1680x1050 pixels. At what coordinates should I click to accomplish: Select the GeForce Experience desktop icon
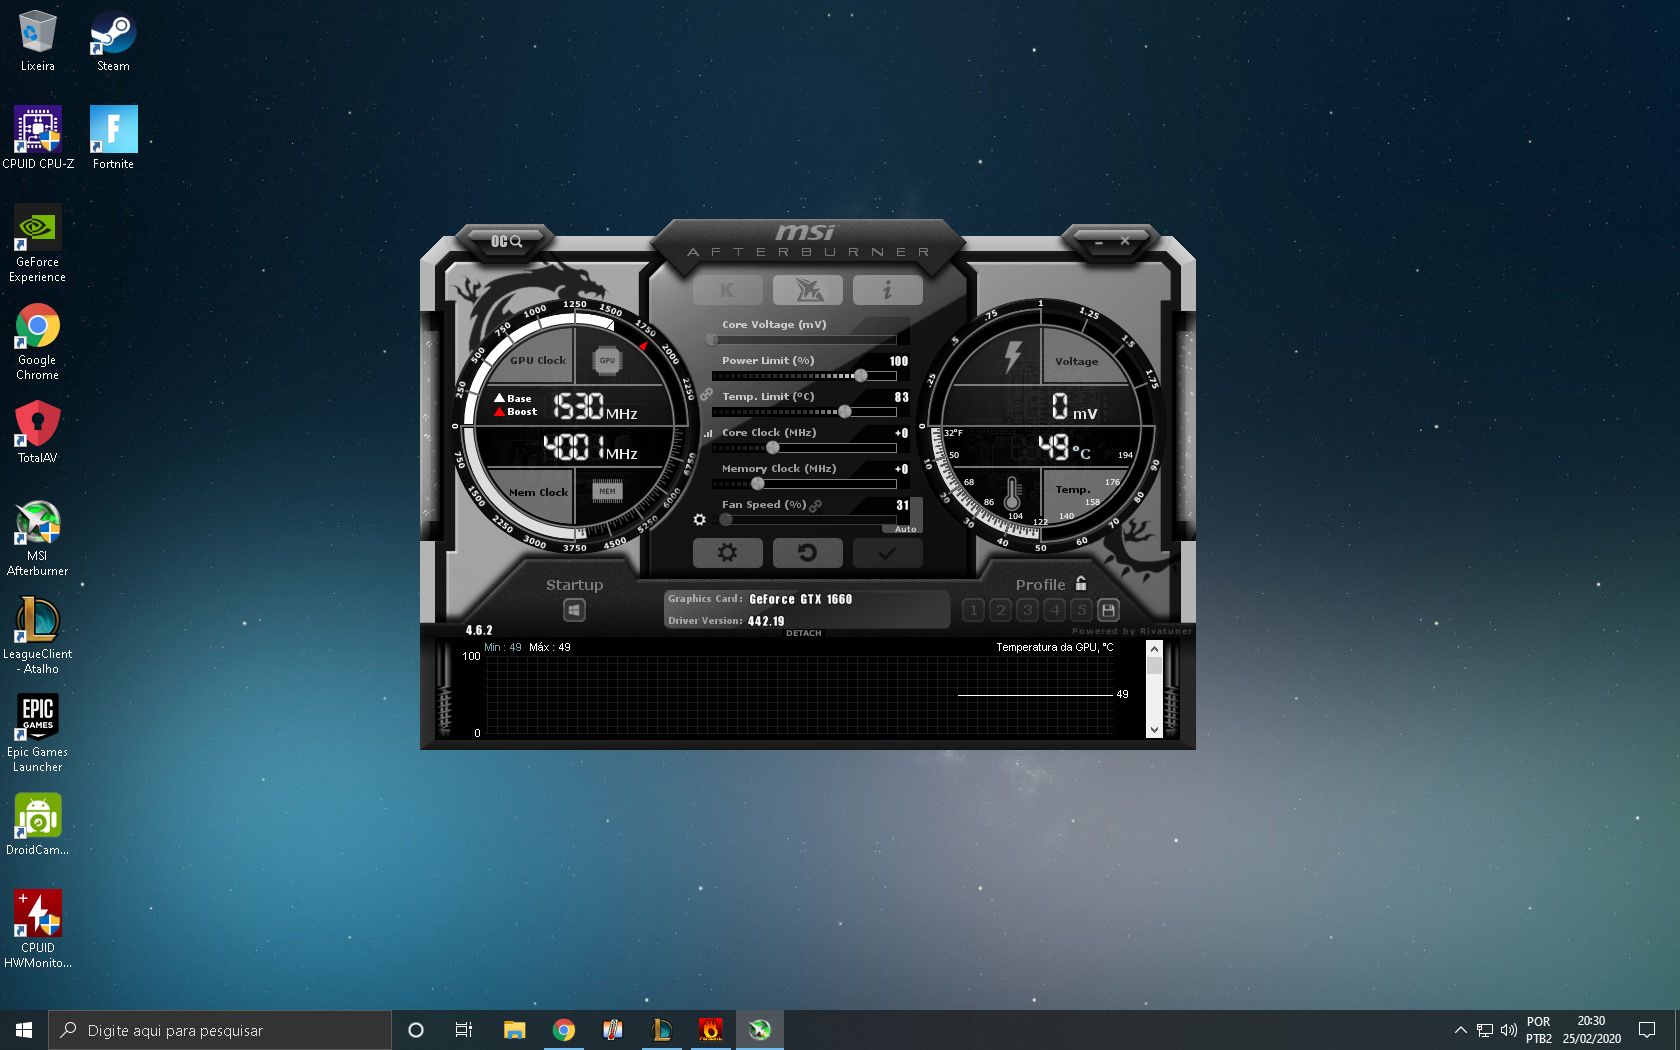[x=38, y=244]
